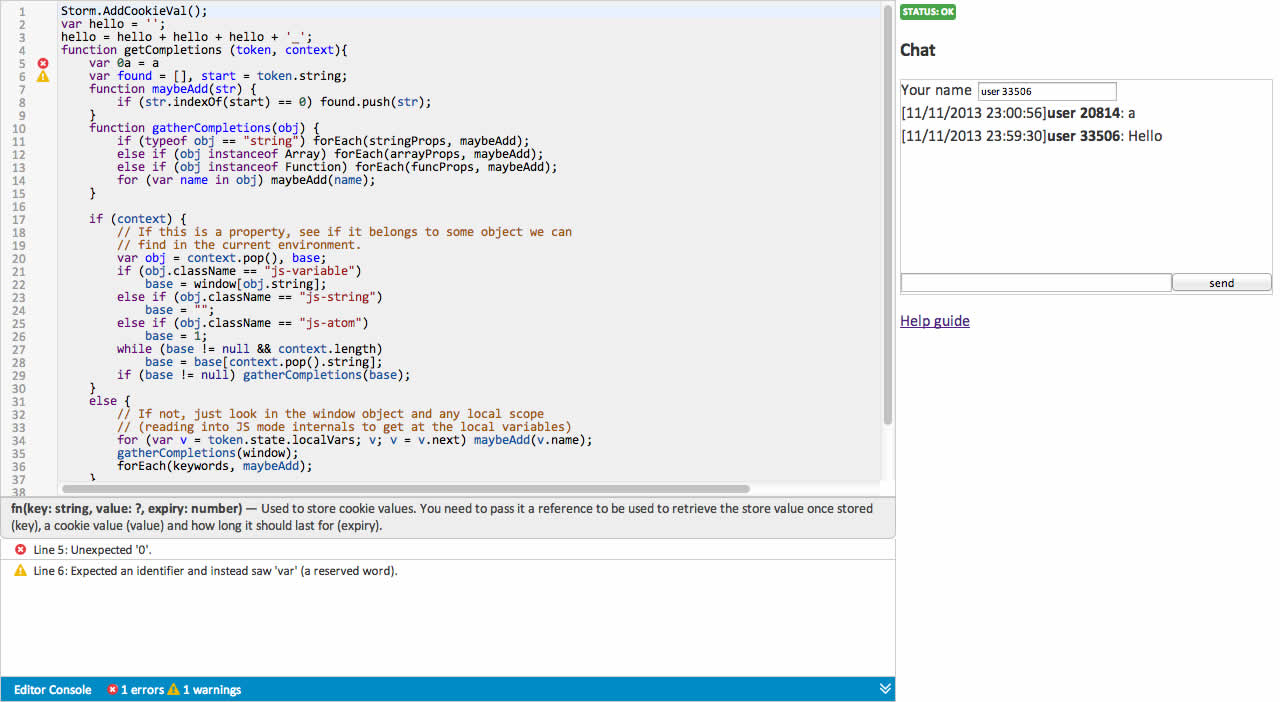Screen dimensions: 1280x702
Task: Click the red error icon beside 'Line 5: Unexpected'
Action: [20, 549]
